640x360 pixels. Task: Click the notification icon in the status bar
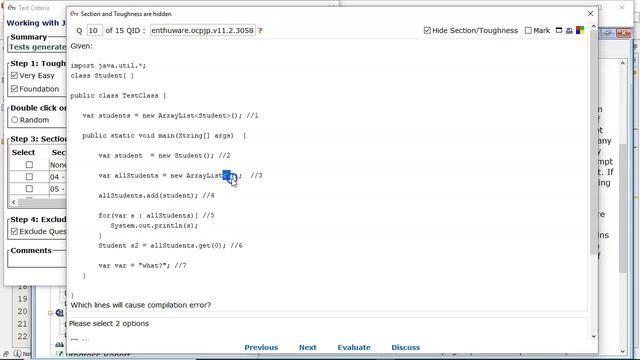(17, 354)
